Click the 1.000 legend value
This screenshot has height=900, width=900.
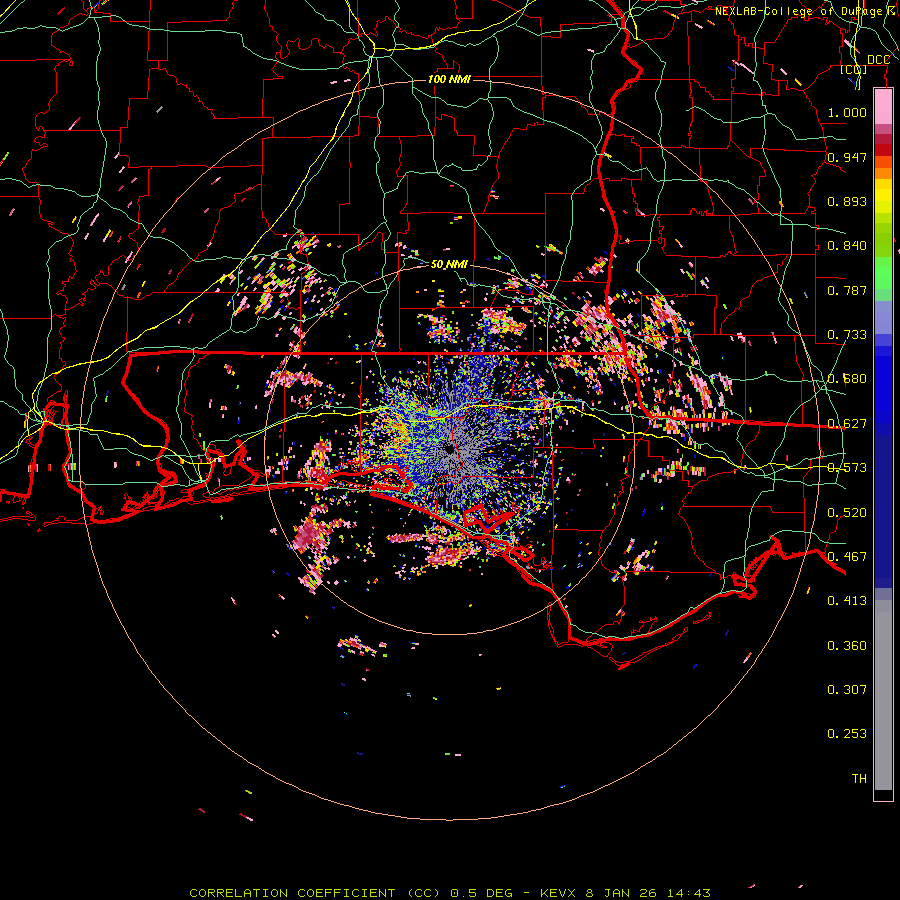(x=847, y=112)
